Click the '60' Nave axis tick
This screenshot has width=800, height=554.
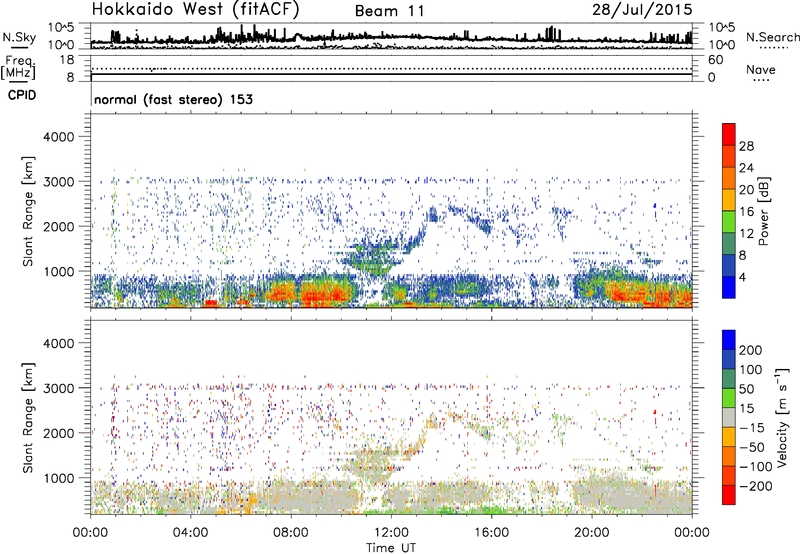coord(715,60)
